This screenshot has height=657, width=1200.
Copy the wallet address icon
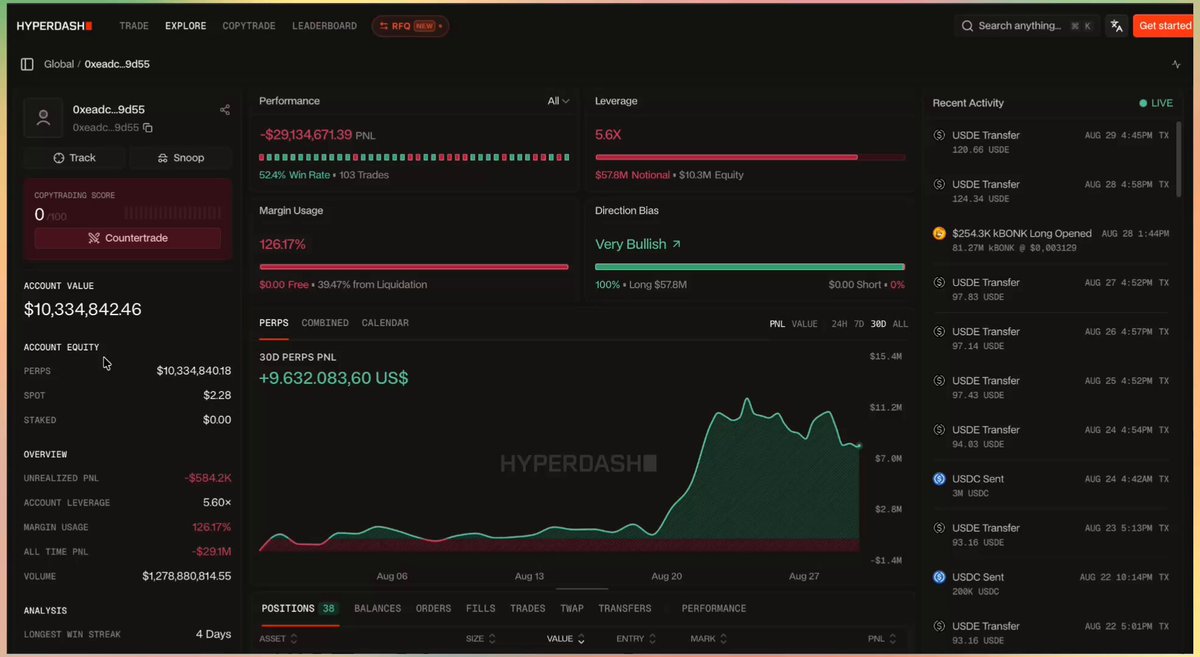tap(148, 128)
